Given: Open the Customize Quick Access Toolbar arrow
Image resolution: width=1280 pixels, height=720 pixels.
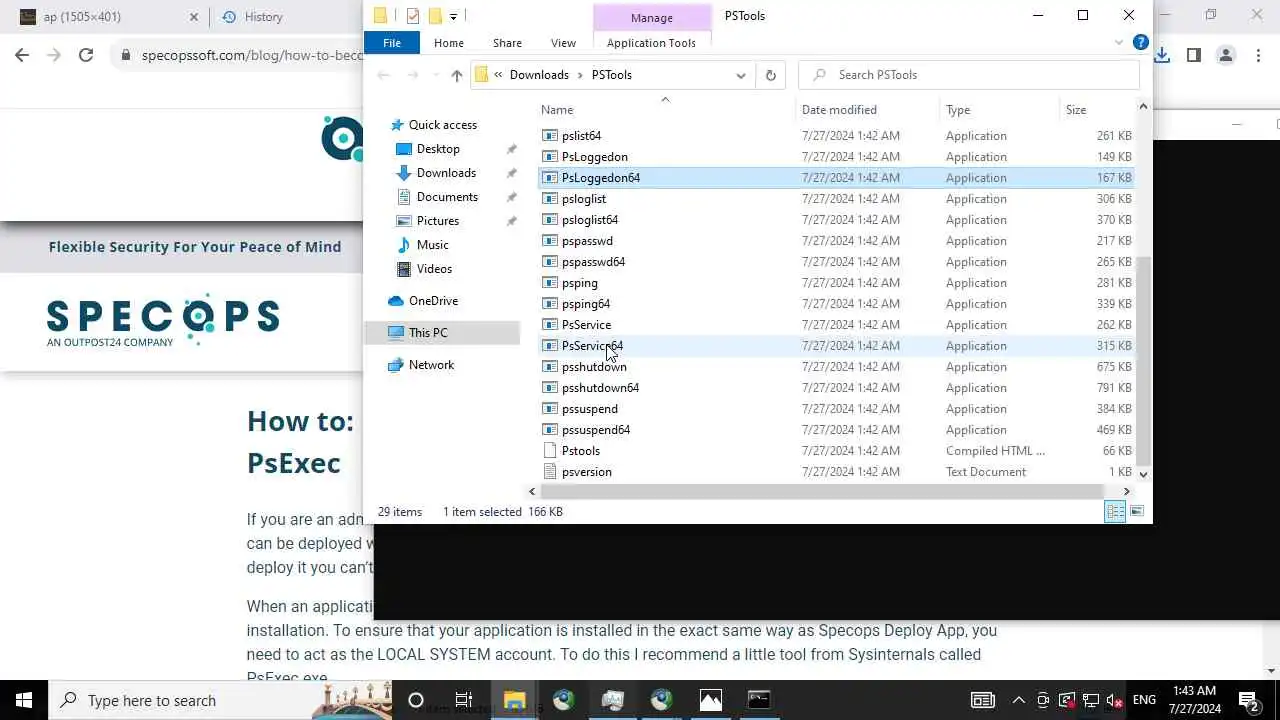Looking at the screenshot, I should (x=453, y=16).
